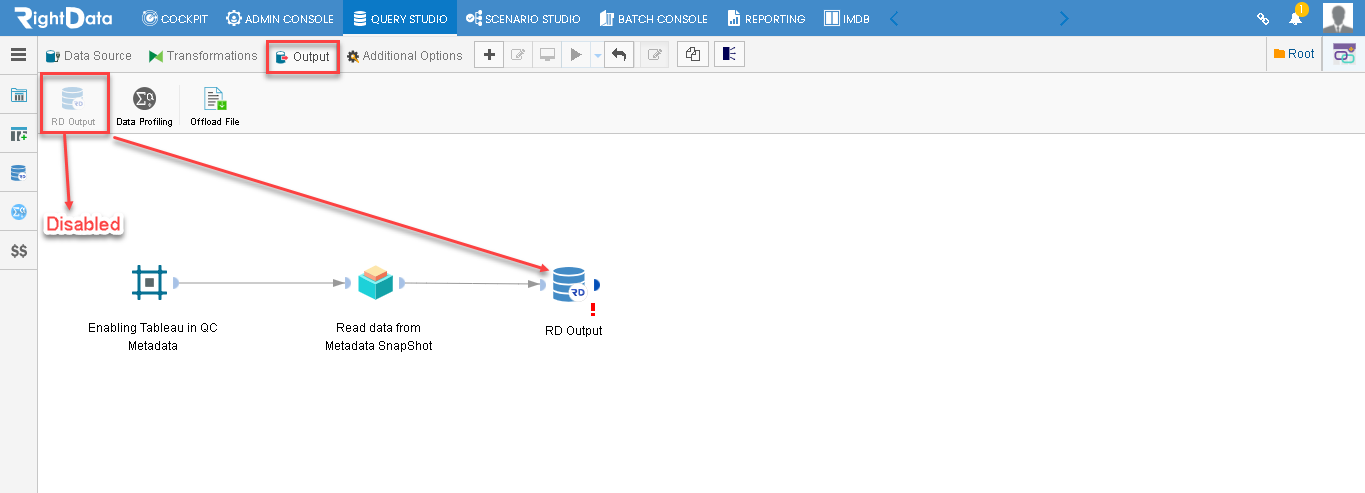
Task: Click the run play button
Action: click(576, 55)
